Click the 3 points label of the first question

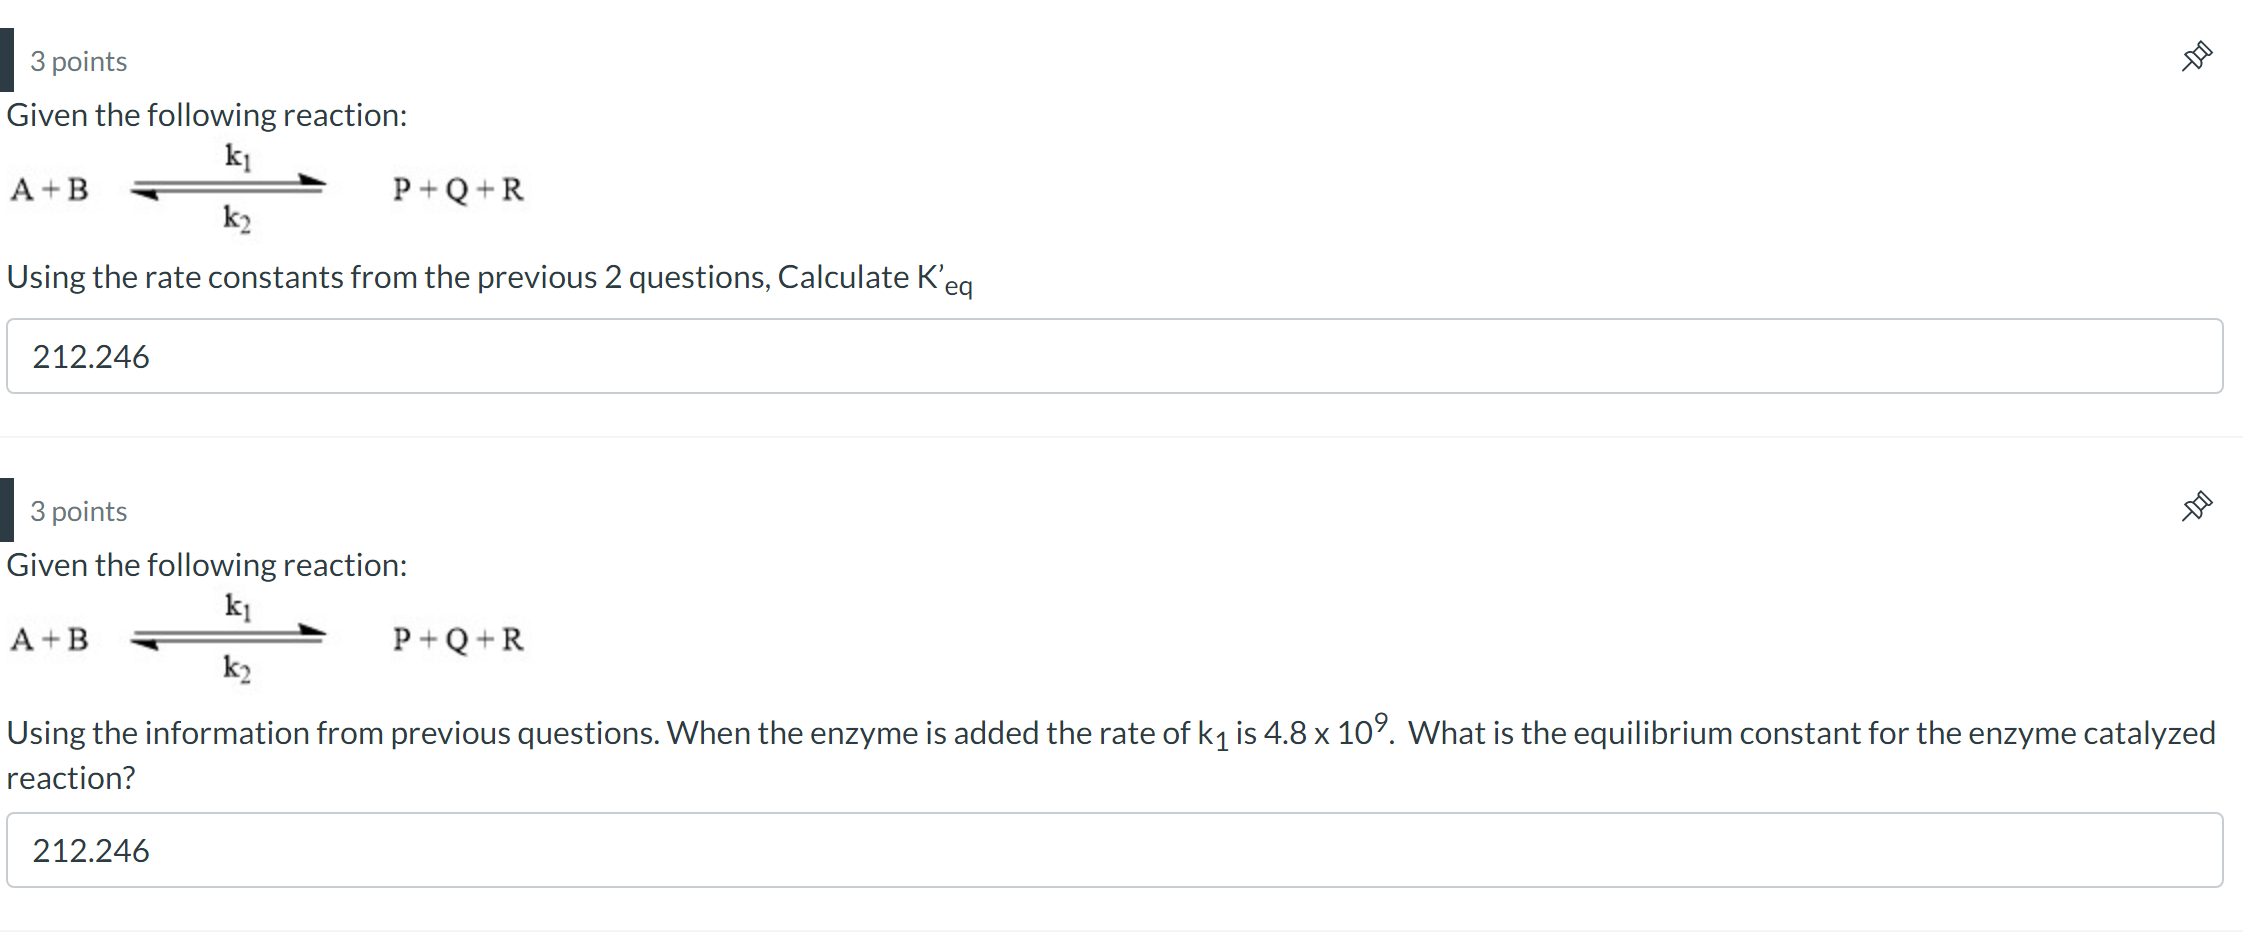point(77,61)
